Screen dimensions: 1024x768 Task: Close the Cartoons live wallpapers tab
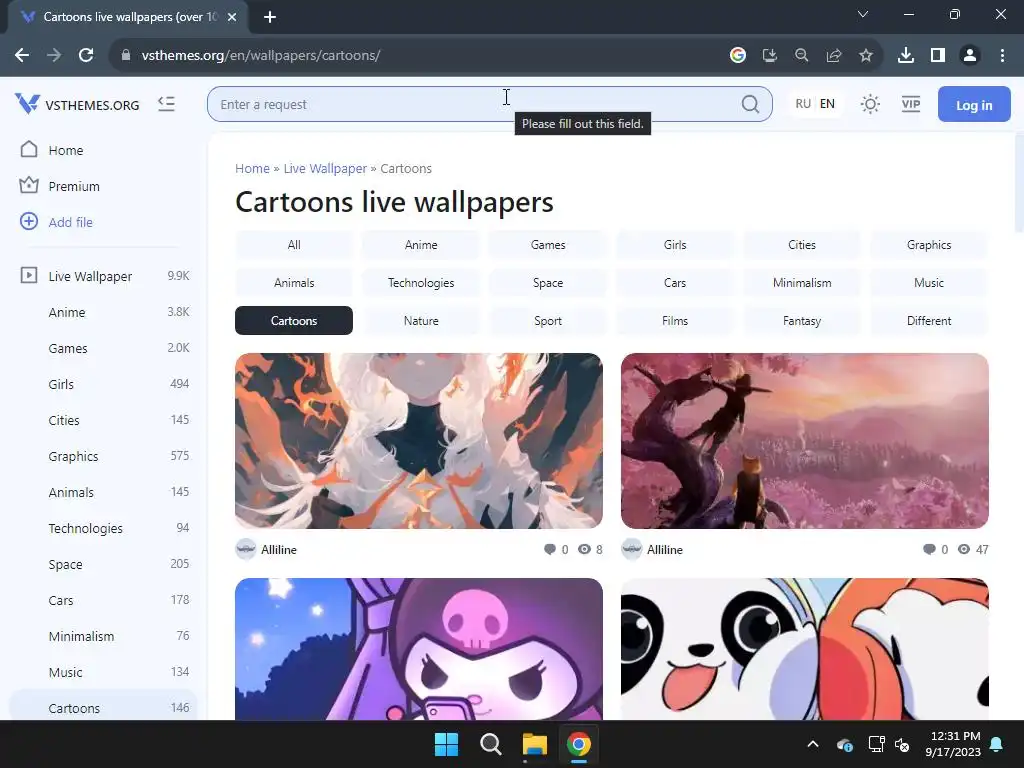232,17
